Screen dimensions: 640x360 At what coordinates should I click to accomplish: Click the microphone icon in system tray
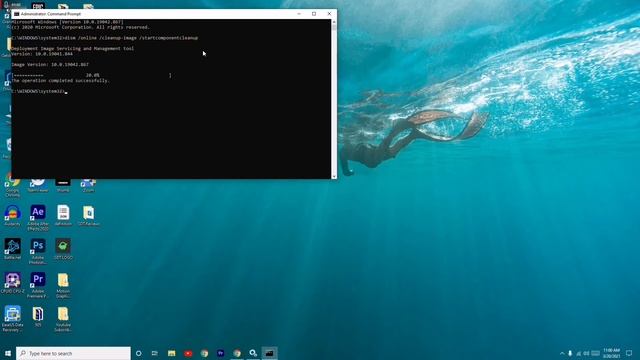pos(570,353)
